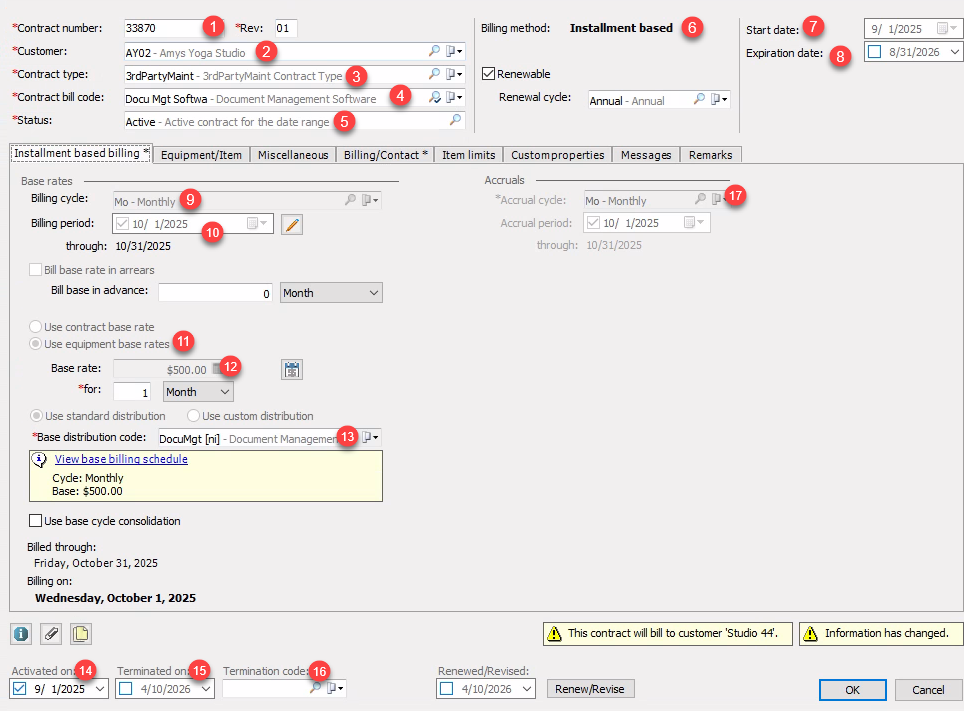Click Billing cycle magnifier icon
The height and width of the screenshot is (711, 964).
pyautogui.click(x=350, y=199)
